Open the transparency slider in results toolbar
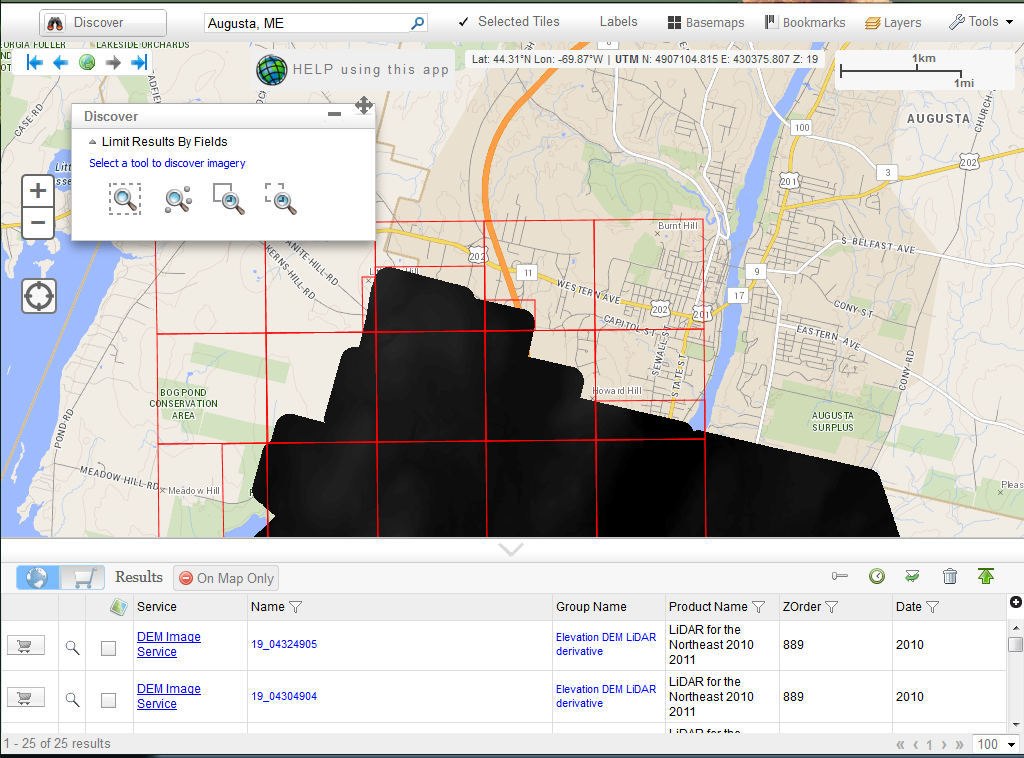This screenshot has width=1024, height=758. [x=840, y=576]
